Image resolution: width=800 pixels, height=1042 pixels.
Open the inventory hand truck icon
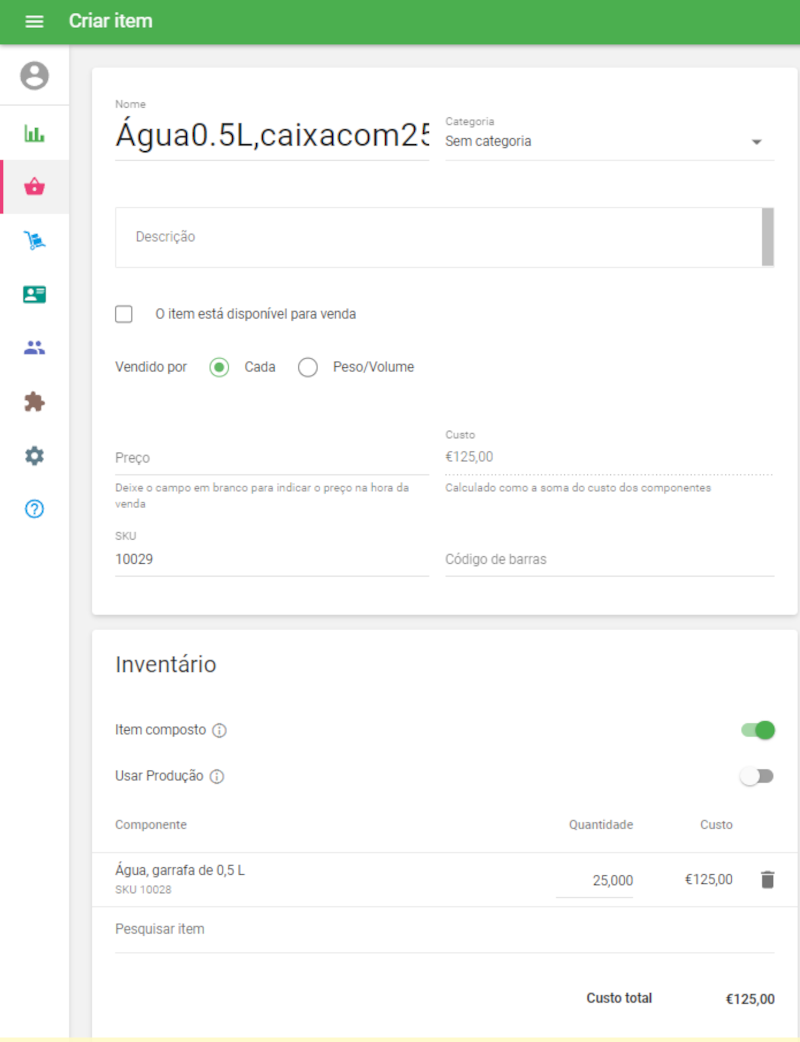tap(35, 241)
